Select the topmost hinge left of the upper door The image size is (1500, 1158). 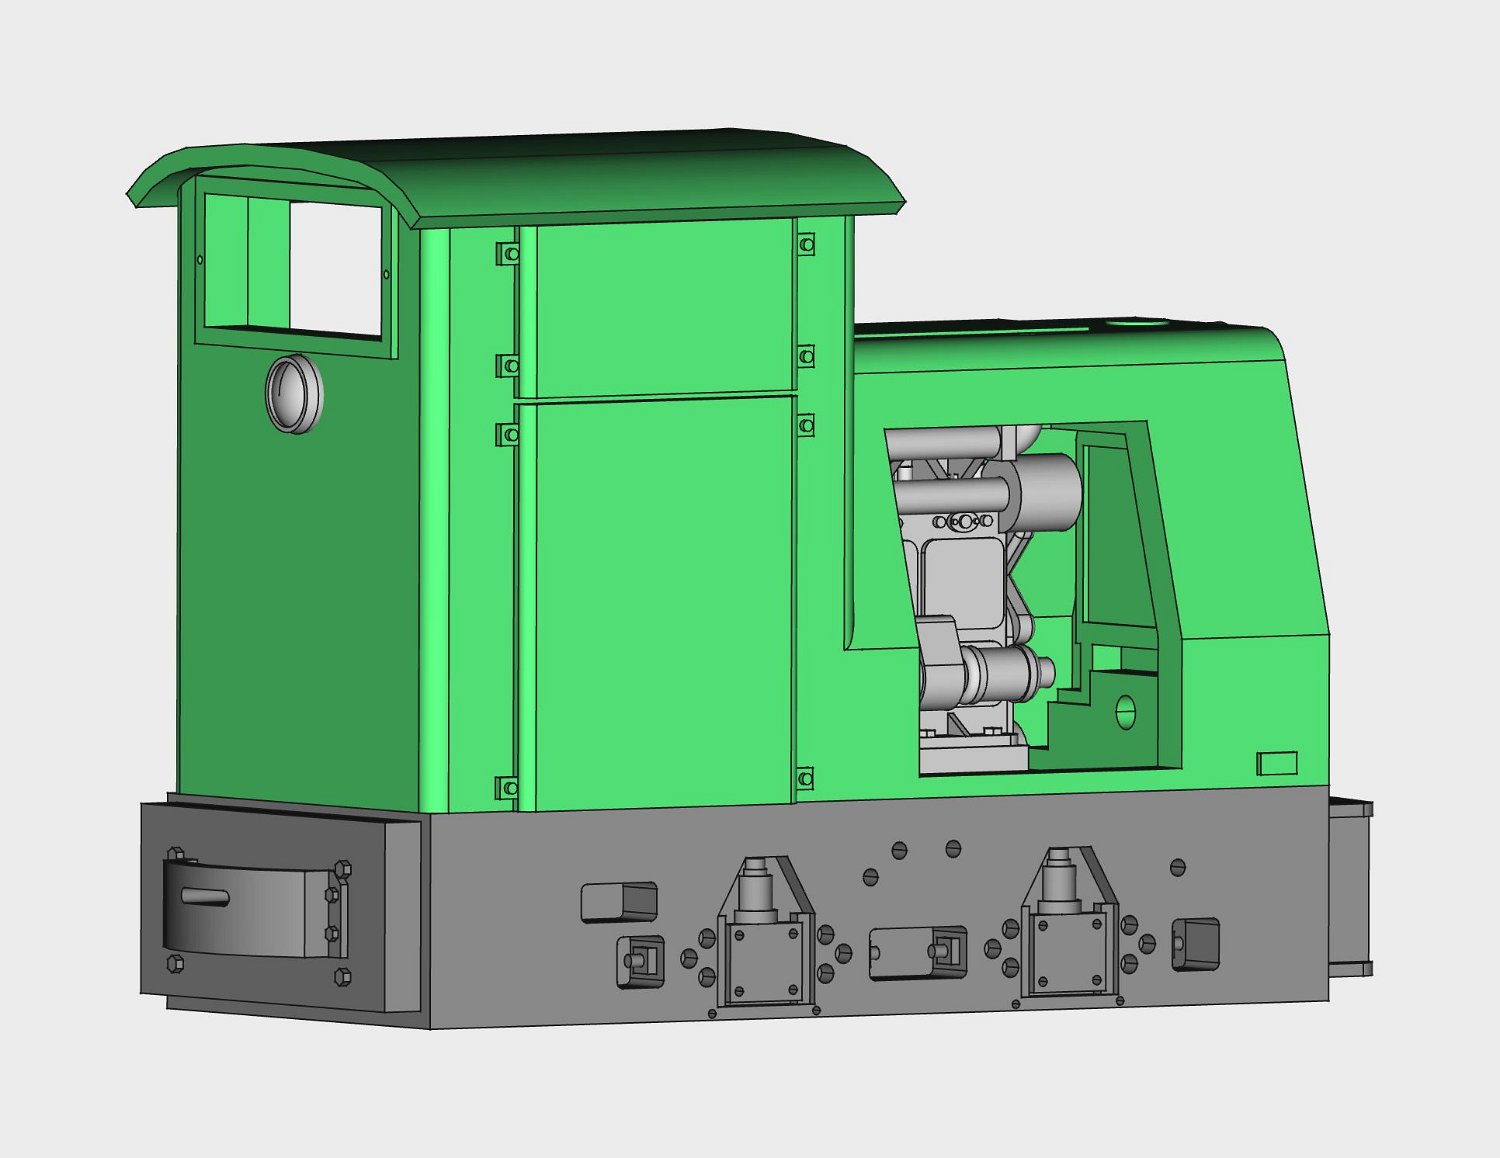(509, 254)
